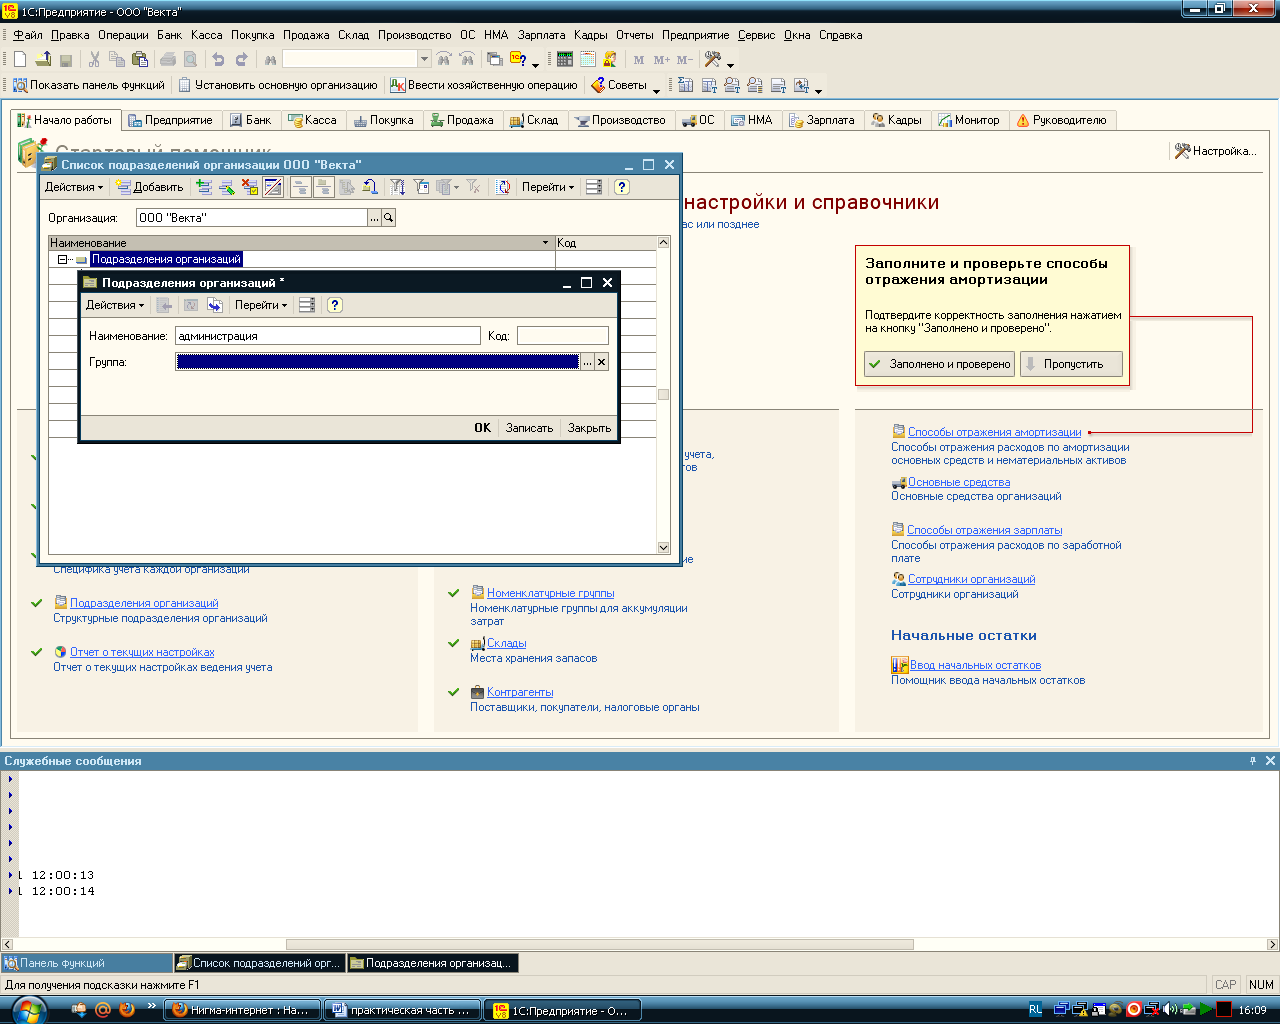This screenshot has width=1280, height=1024.
Task: Click Показать панель функций toolbar button
Action: tap(88, 85)
